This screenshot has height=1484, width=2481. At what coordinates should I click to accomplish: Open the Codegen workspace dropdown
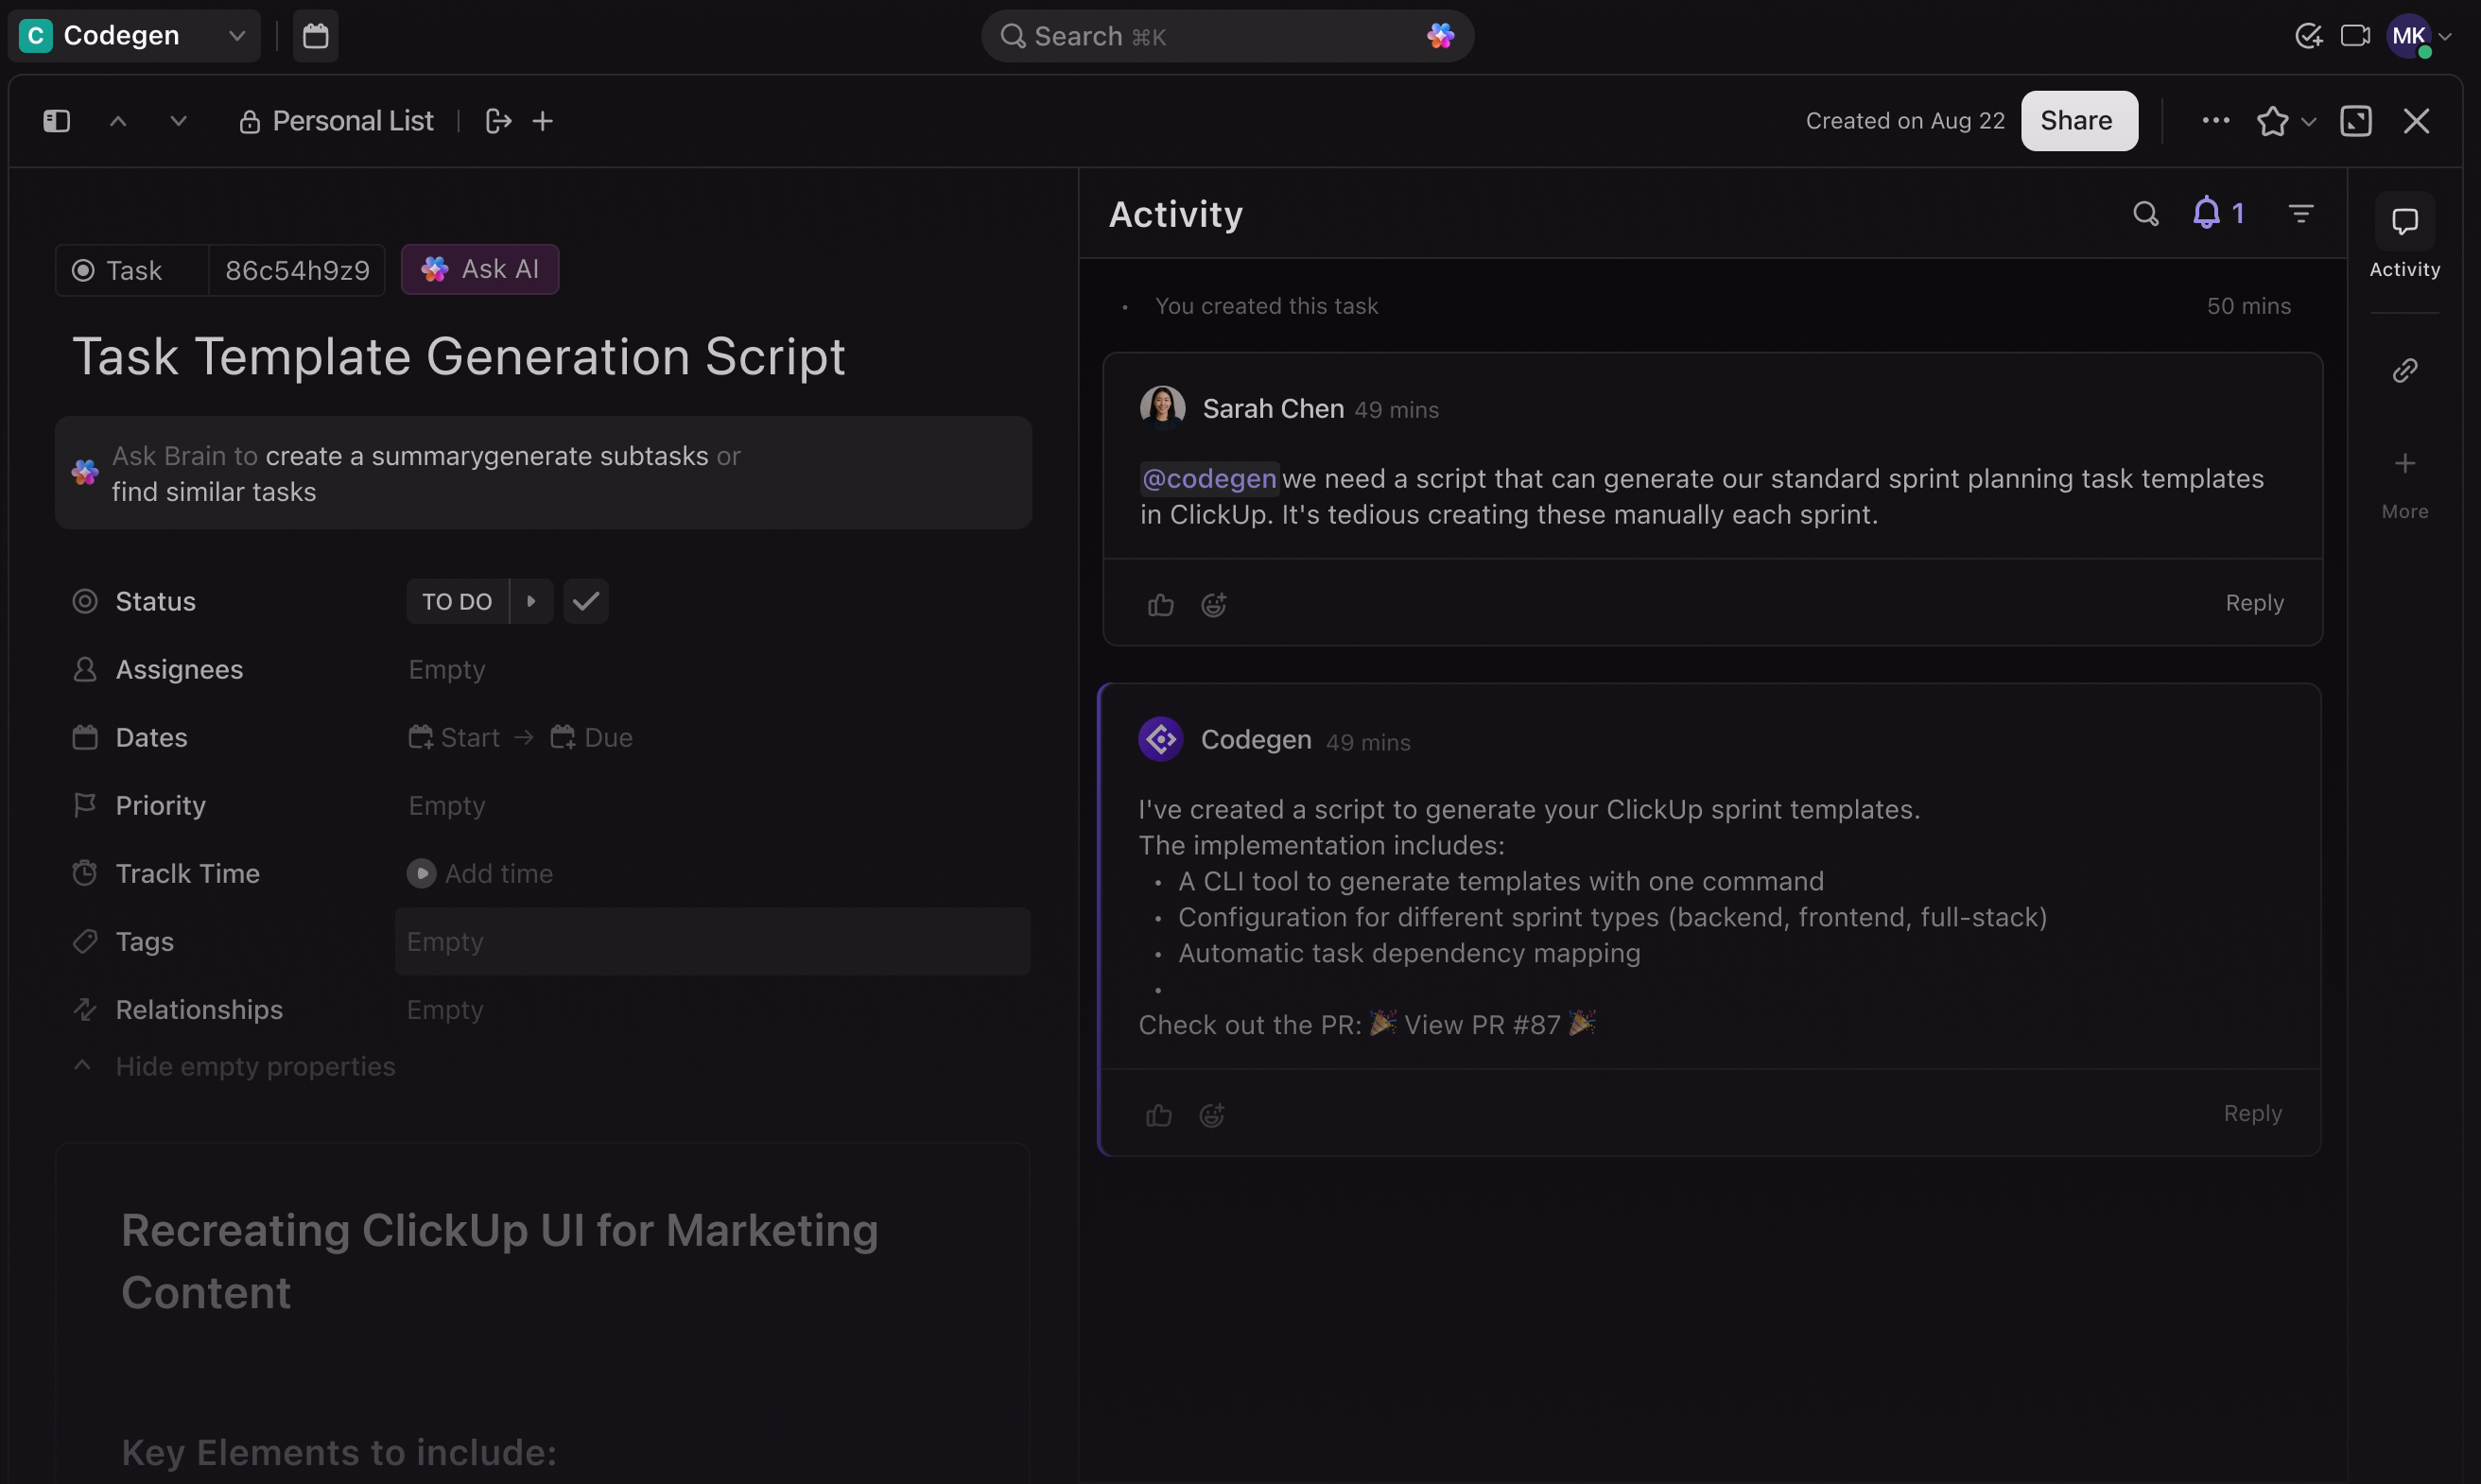237,36
